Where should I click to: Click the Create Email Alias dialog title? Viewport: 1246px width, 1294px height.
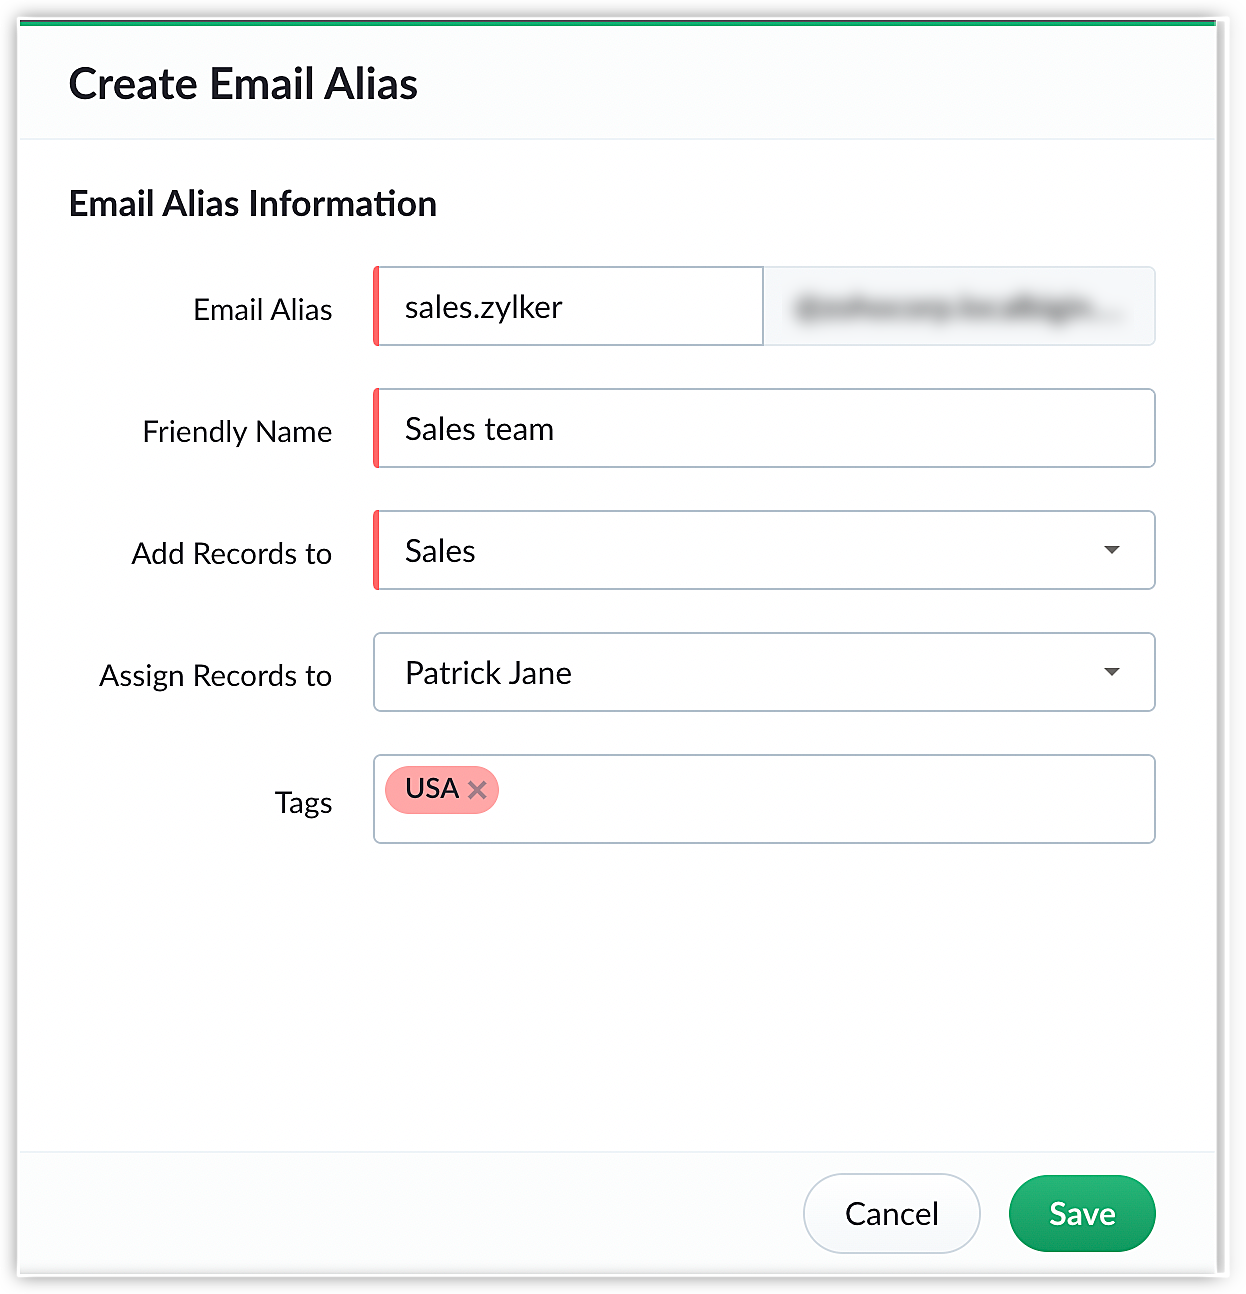(x=243, y=84)
